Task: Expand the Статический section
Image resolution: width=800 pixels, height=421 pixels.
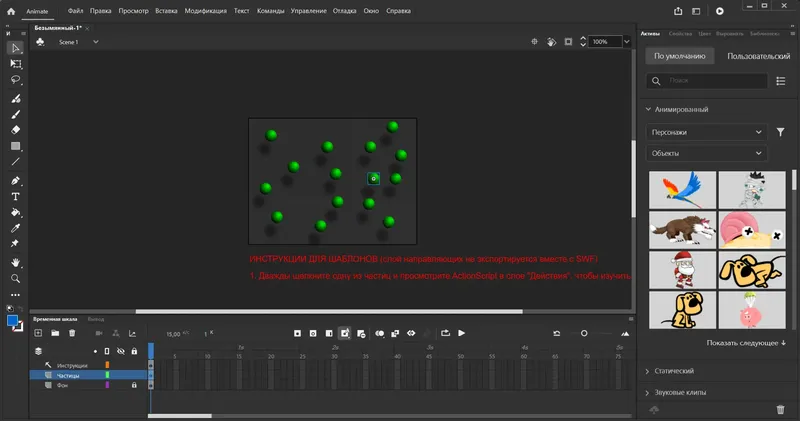Action: click(x=647, y=371)
